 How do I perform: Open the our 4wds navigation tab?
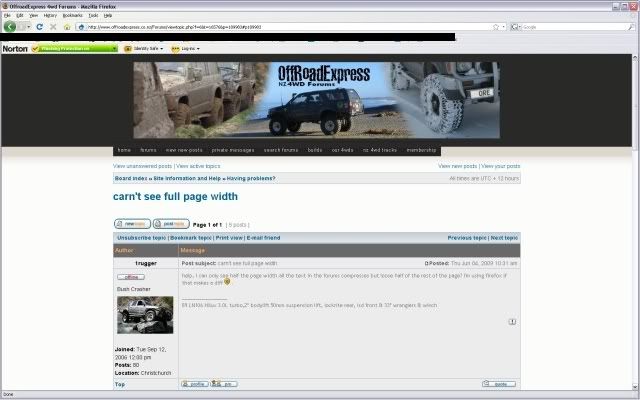(x=342, y=150)
